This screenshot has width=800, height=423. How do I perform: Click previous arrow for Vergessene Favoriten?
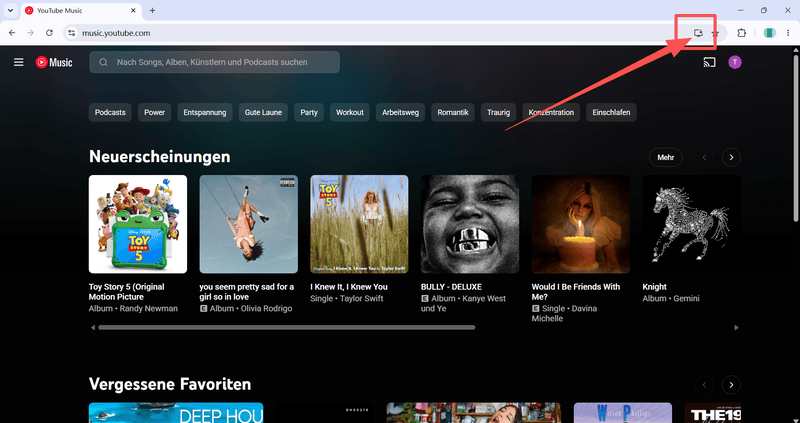tap(705, 384)
